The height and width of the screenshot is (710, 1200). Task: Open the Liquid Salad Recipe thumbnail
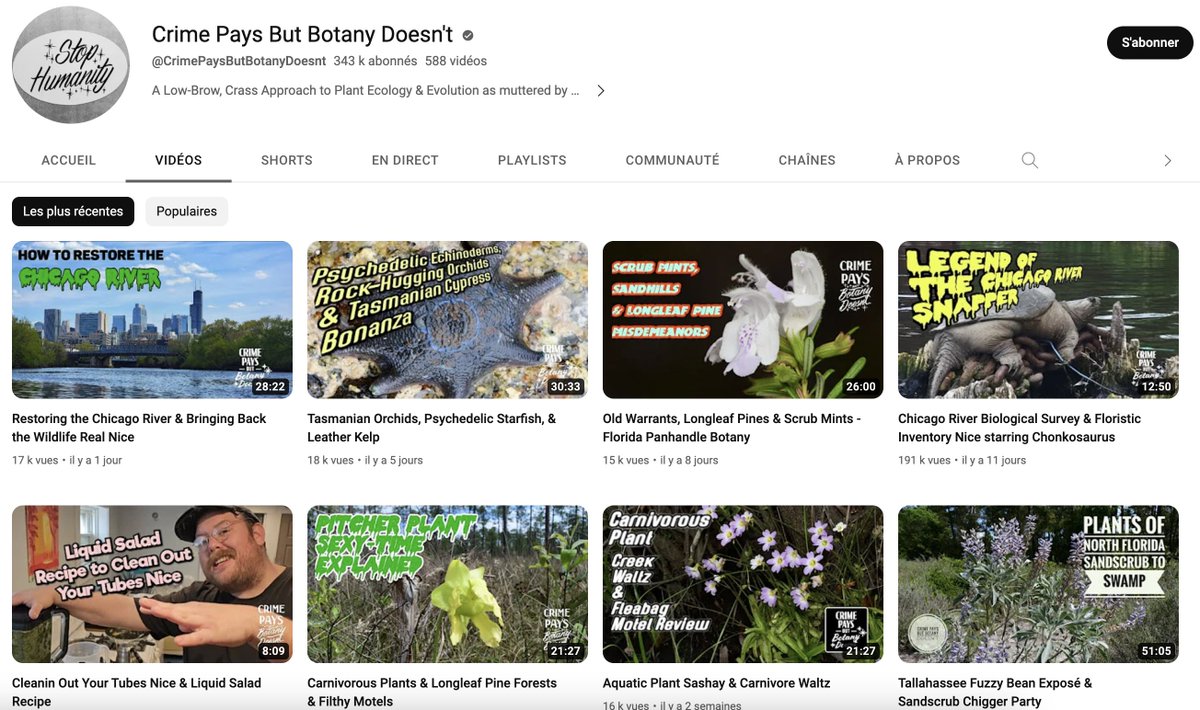[152, 584]
